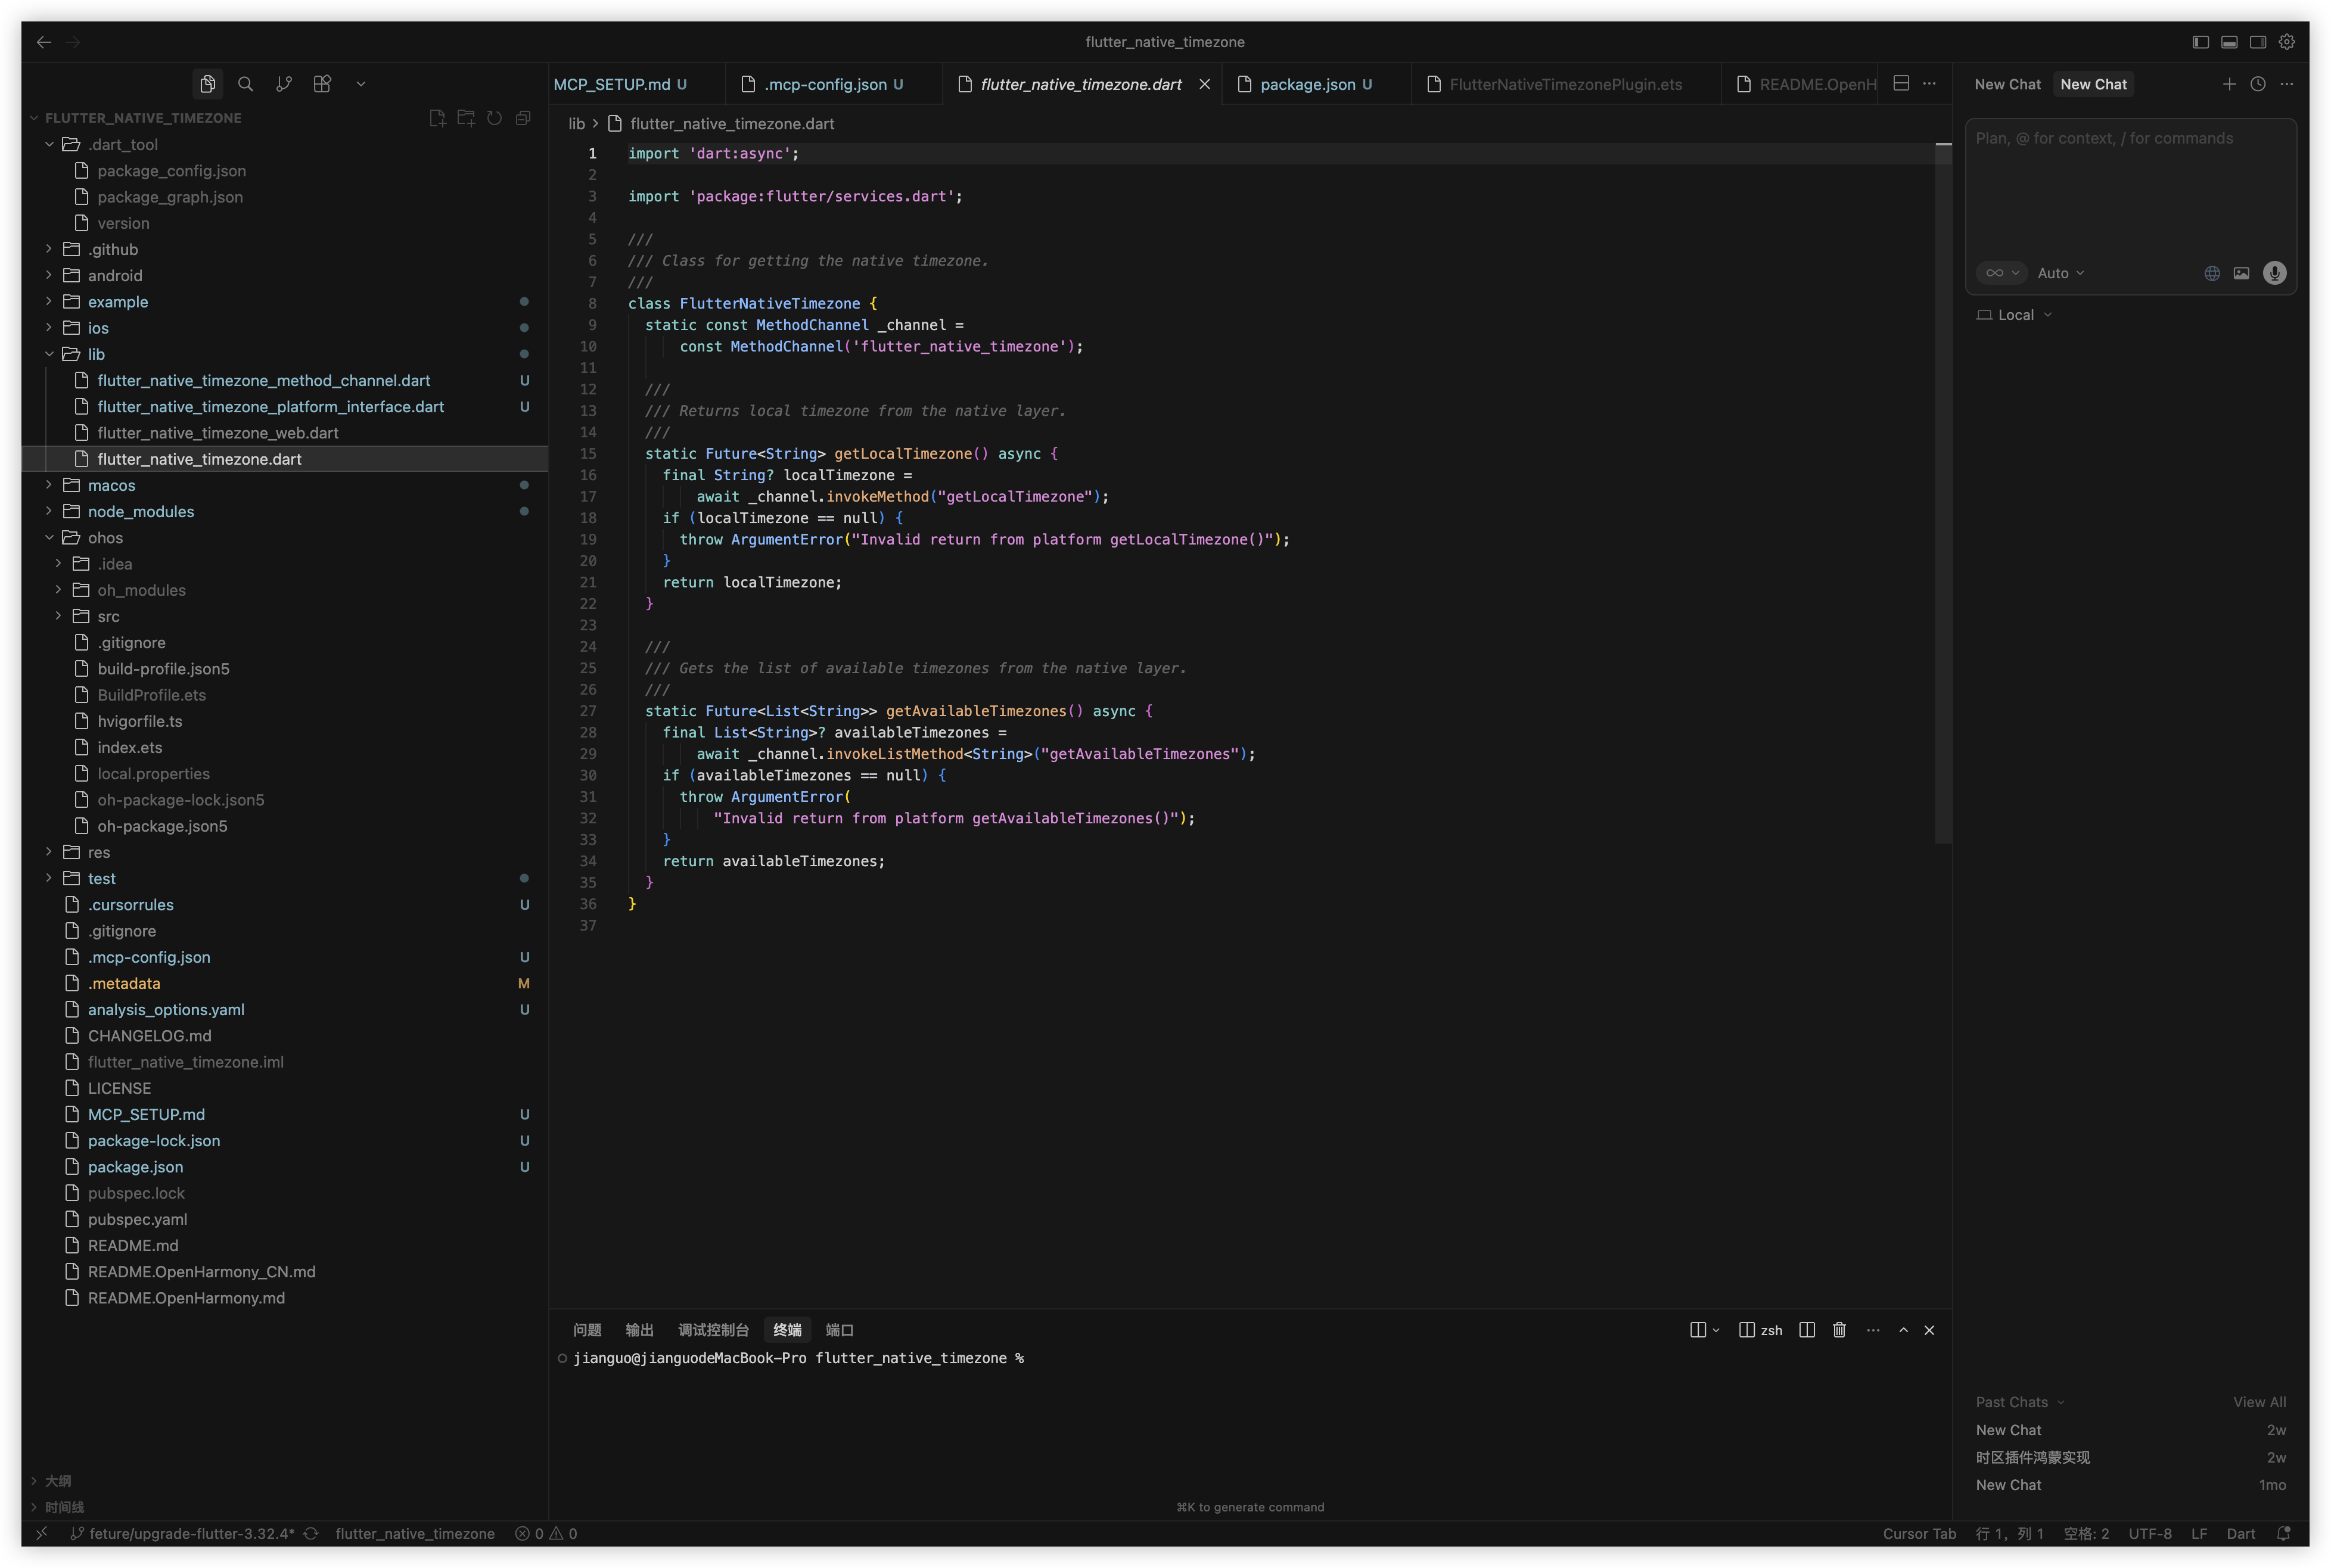This screenshot has width=2331, height=1568.
Task: Open the Search view icon
Action: coord(245,84)
